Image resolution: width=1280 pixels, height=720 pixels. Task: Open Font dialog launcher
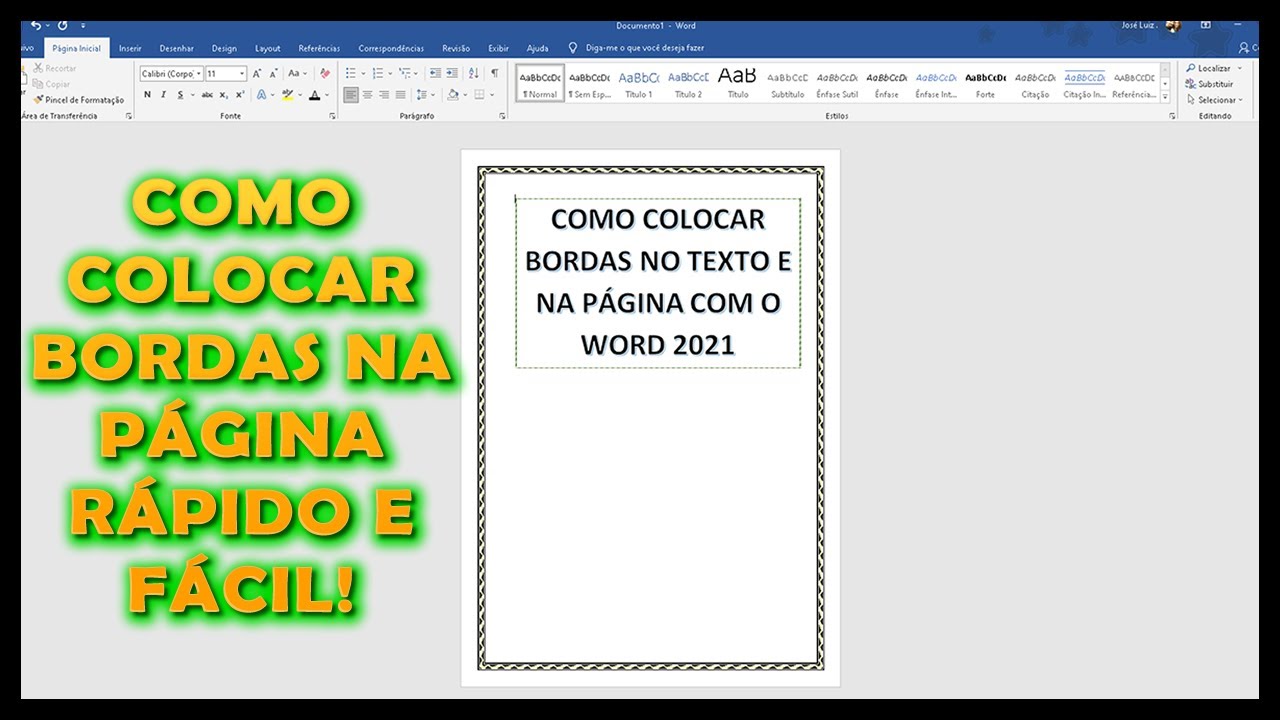[x=332, y=116]
